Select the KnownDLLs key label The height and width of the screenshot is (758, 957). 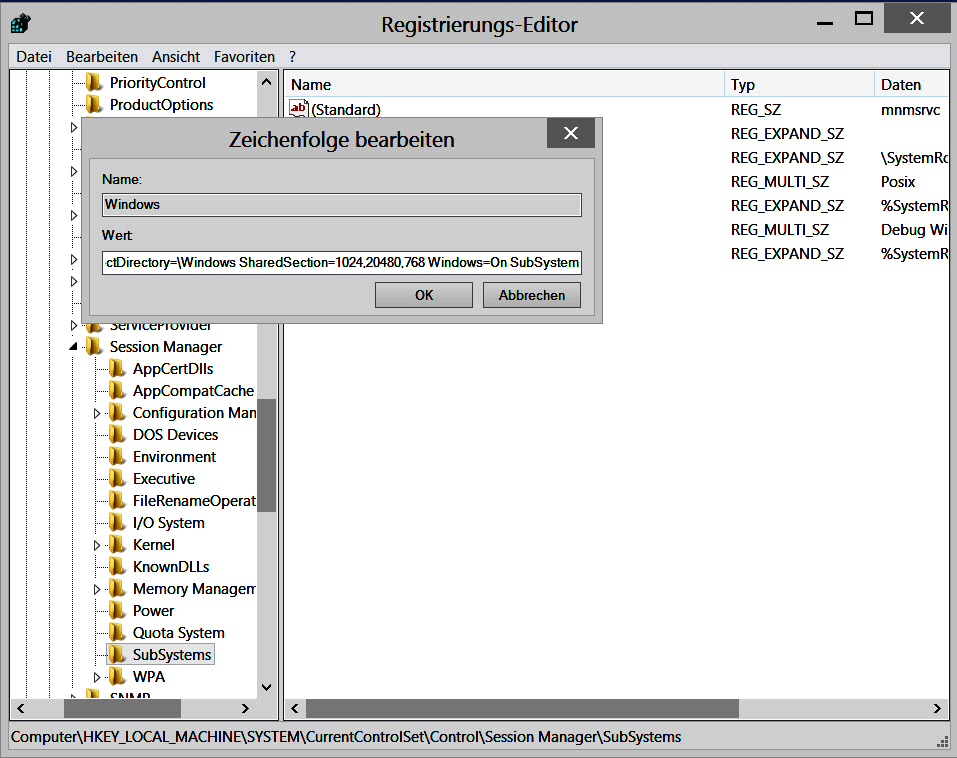pyautogui.click(x=171, y=566)
